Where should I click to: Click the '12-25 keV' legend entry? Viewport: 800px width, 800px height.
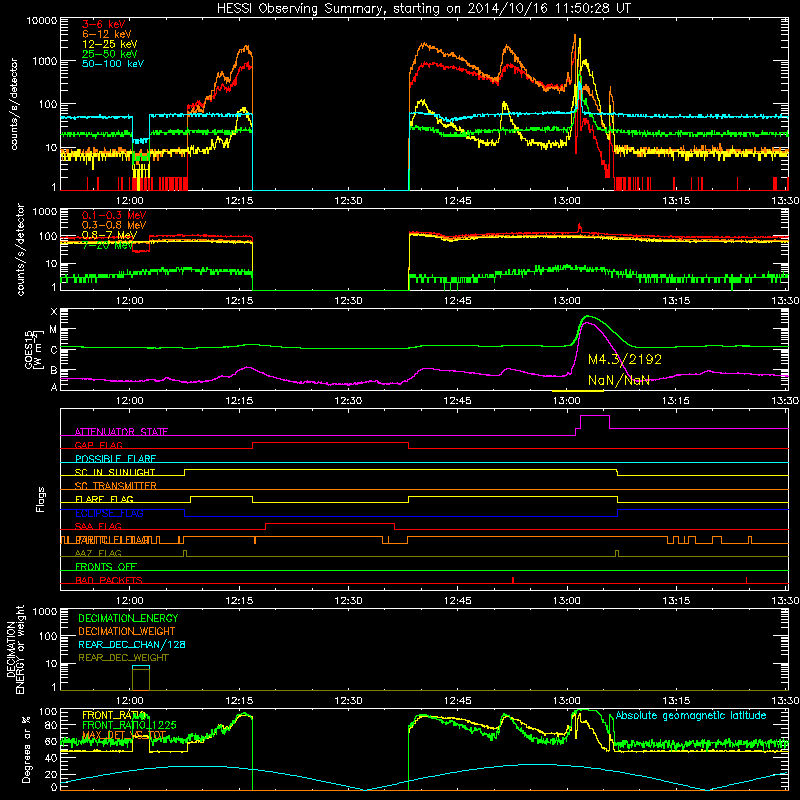coord(110,44)
